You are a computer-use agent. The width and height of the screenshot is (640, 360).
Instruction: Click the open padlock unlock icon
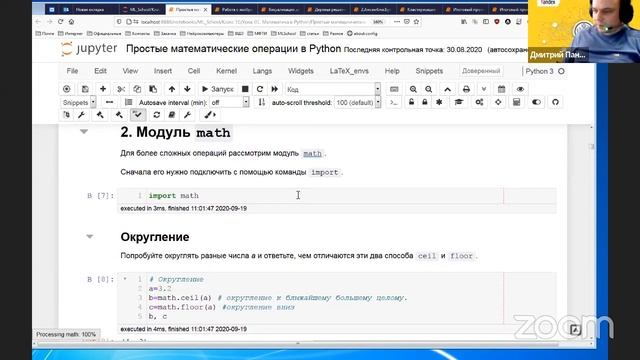click(x=411, y=102)
